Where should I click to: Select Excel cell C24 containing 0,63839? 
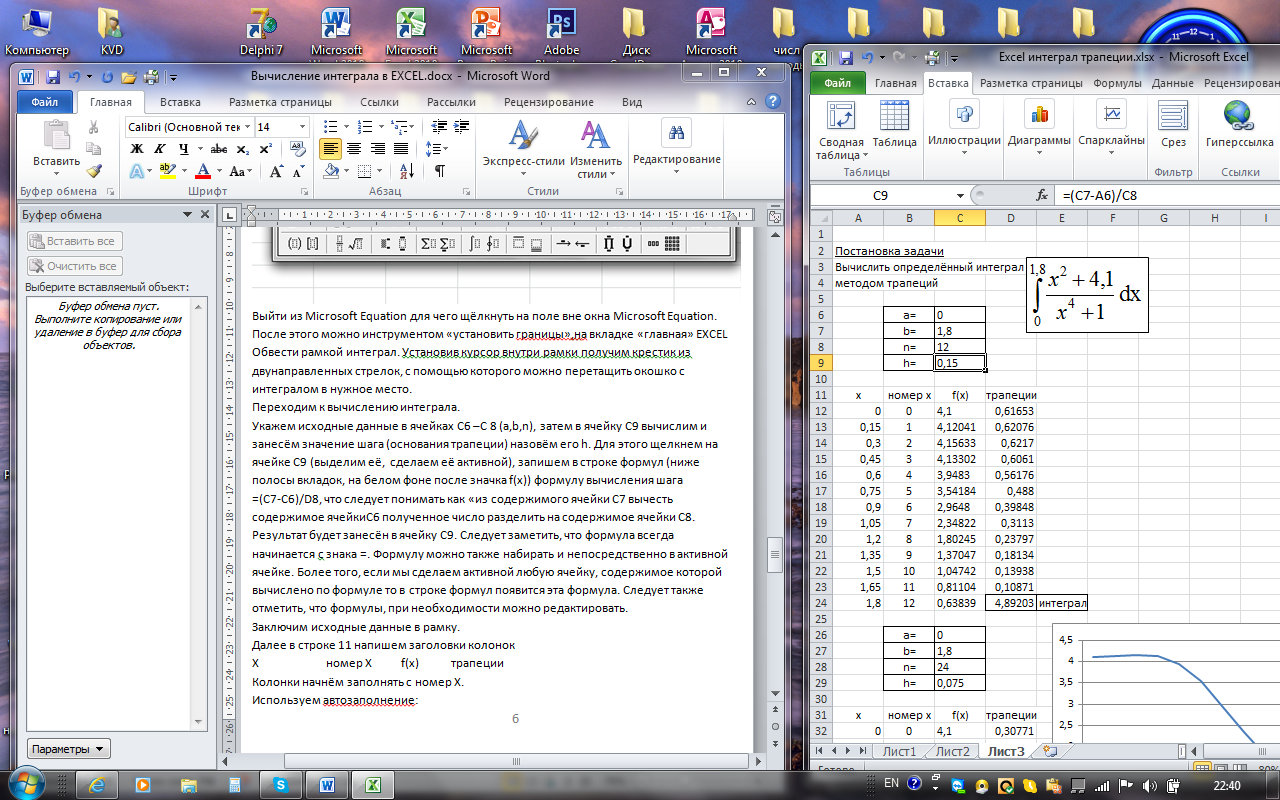click(960, 603)
